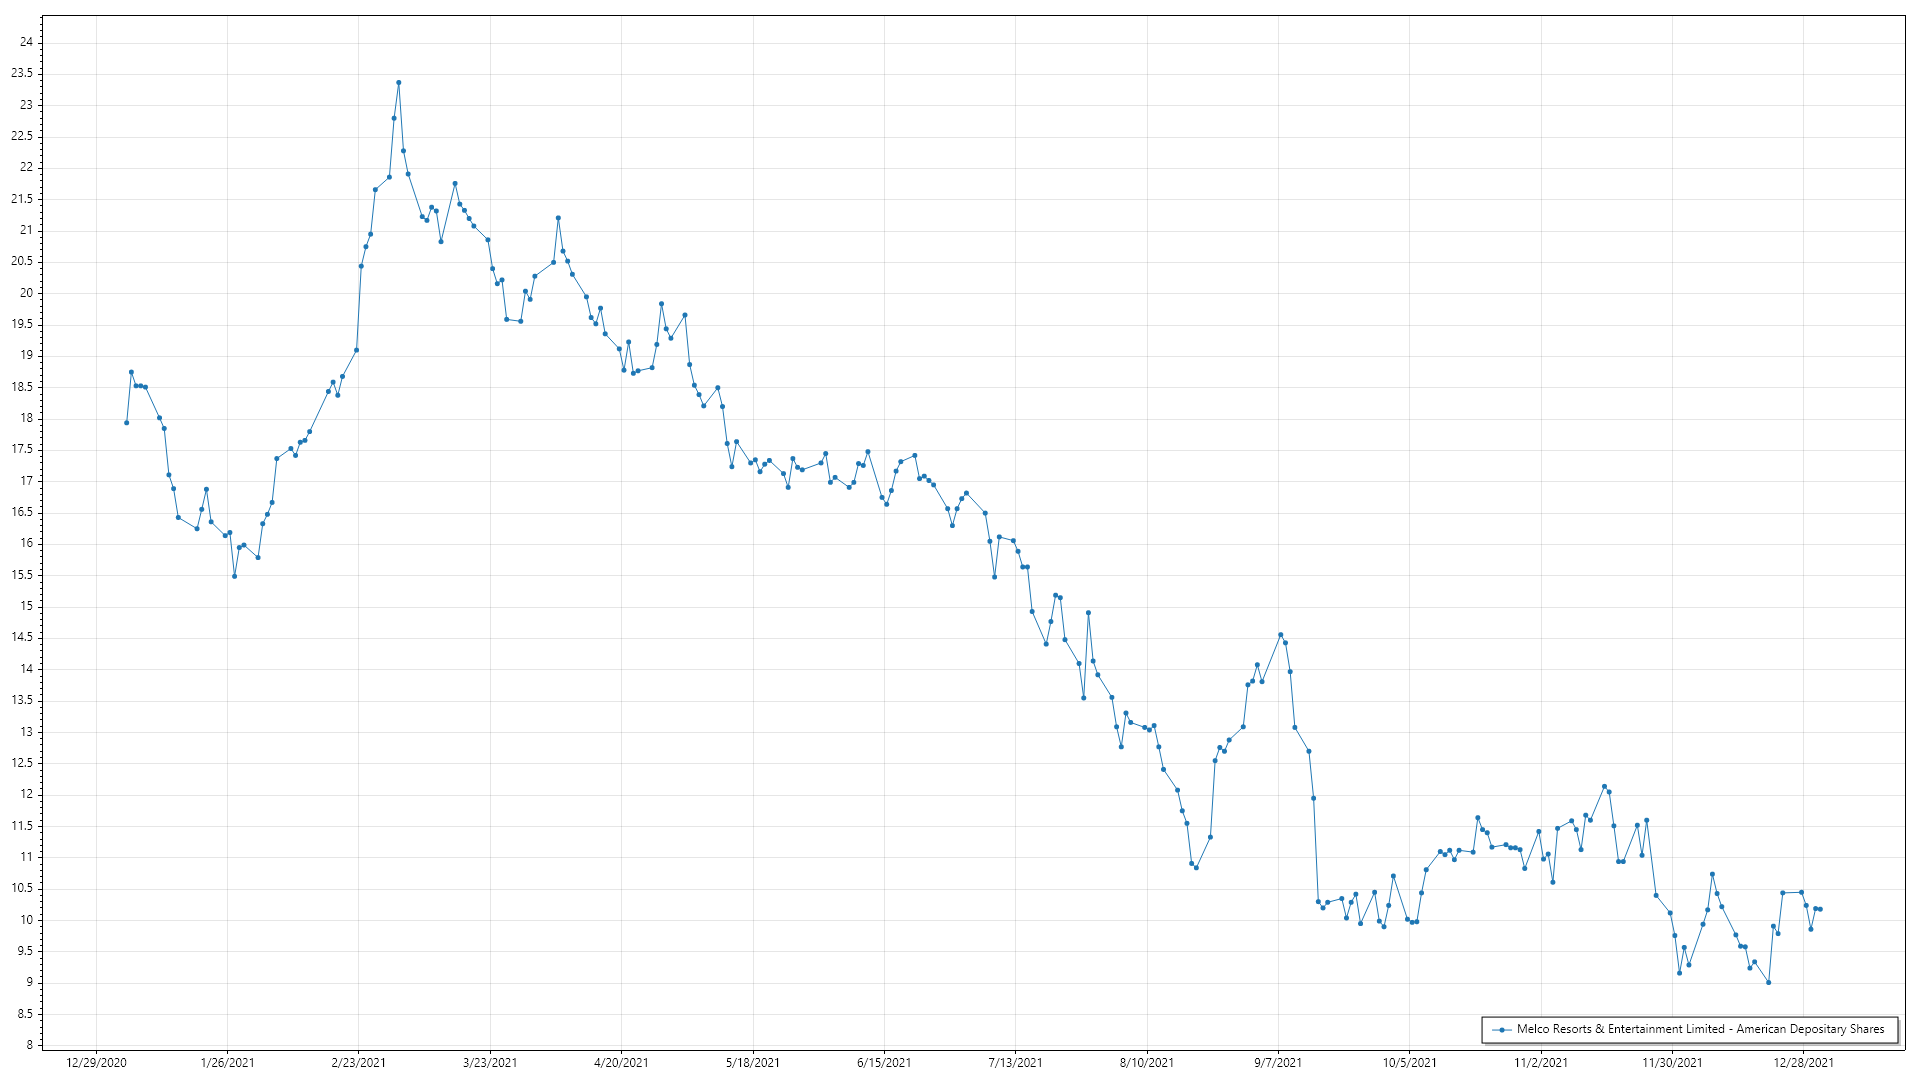Screen dimensions: 1920x1080
Task: Click the last data point of the series
Action: click(1820, 909)
